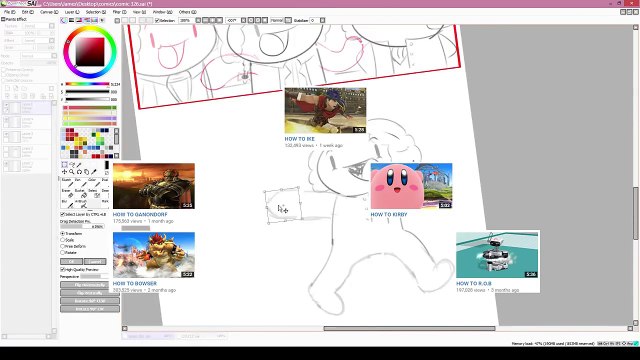The width and height of the screenshot is (640, 360).
Task: Open the Edit menu
Action: (28, 12)
